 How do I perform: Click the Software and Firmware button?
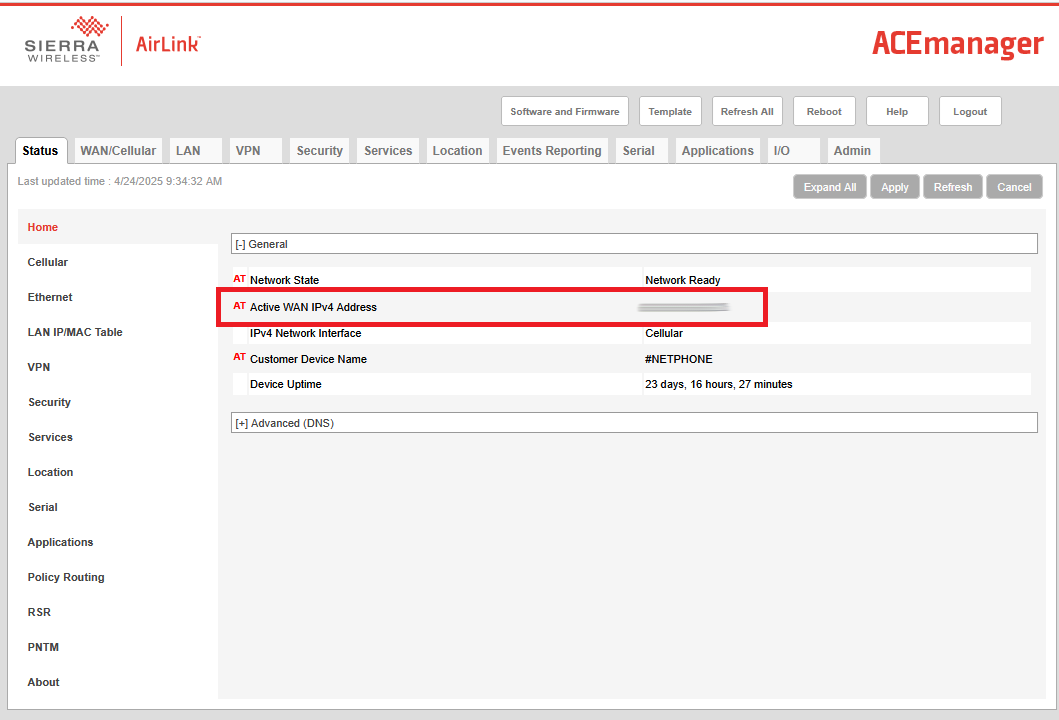pyautogui.click(x=565, y=111)
